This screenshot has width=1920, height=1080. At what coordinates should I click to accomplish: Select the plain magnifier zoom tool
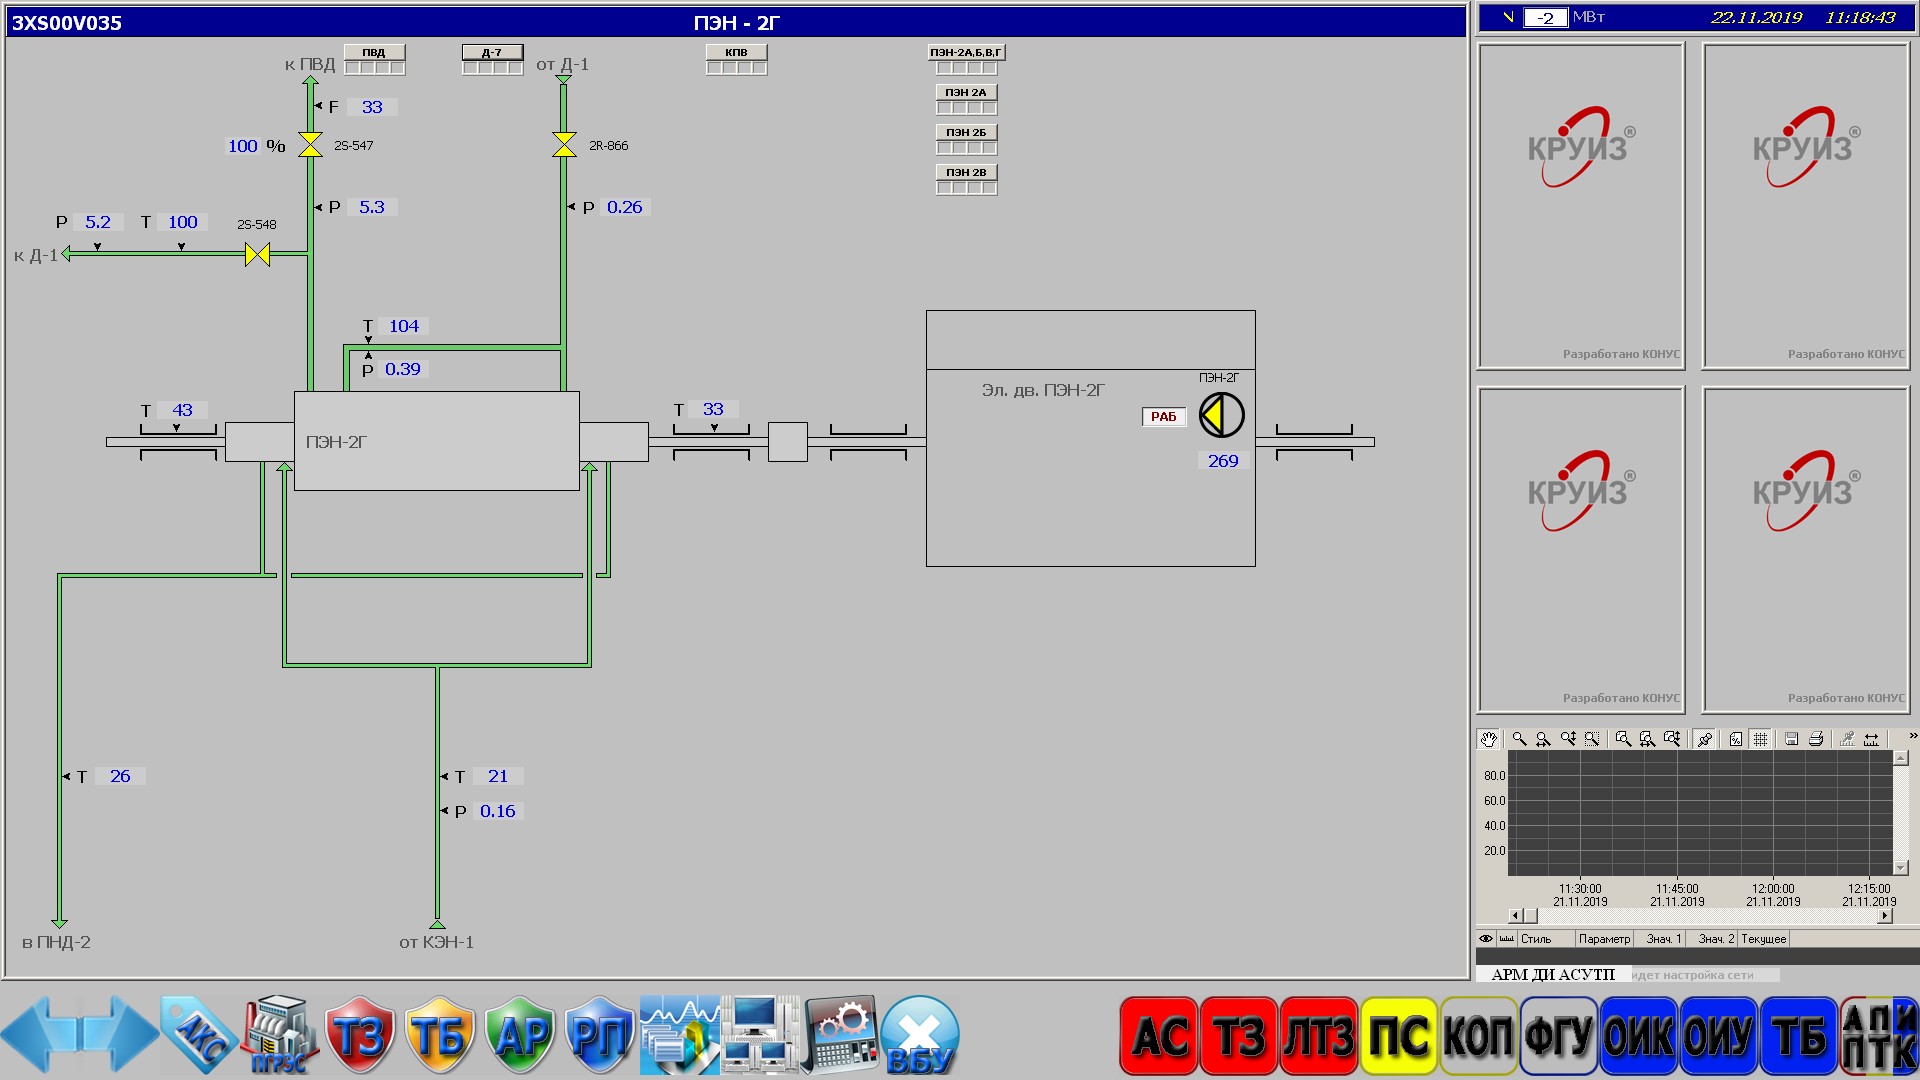[x=1519, y=739]
